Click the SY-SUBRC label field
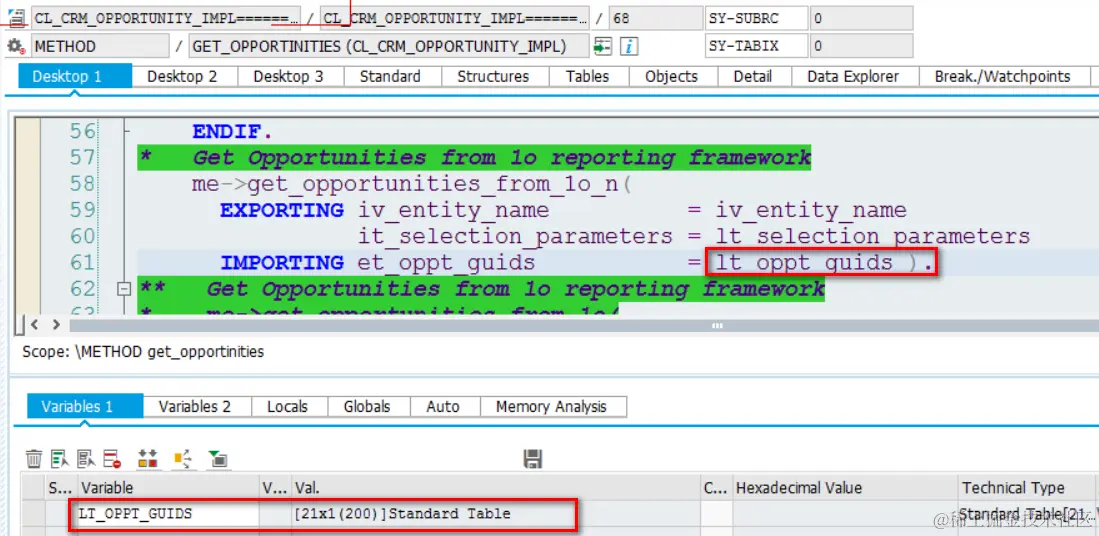The image size is (1099, 536). click(x=756, y=18)
